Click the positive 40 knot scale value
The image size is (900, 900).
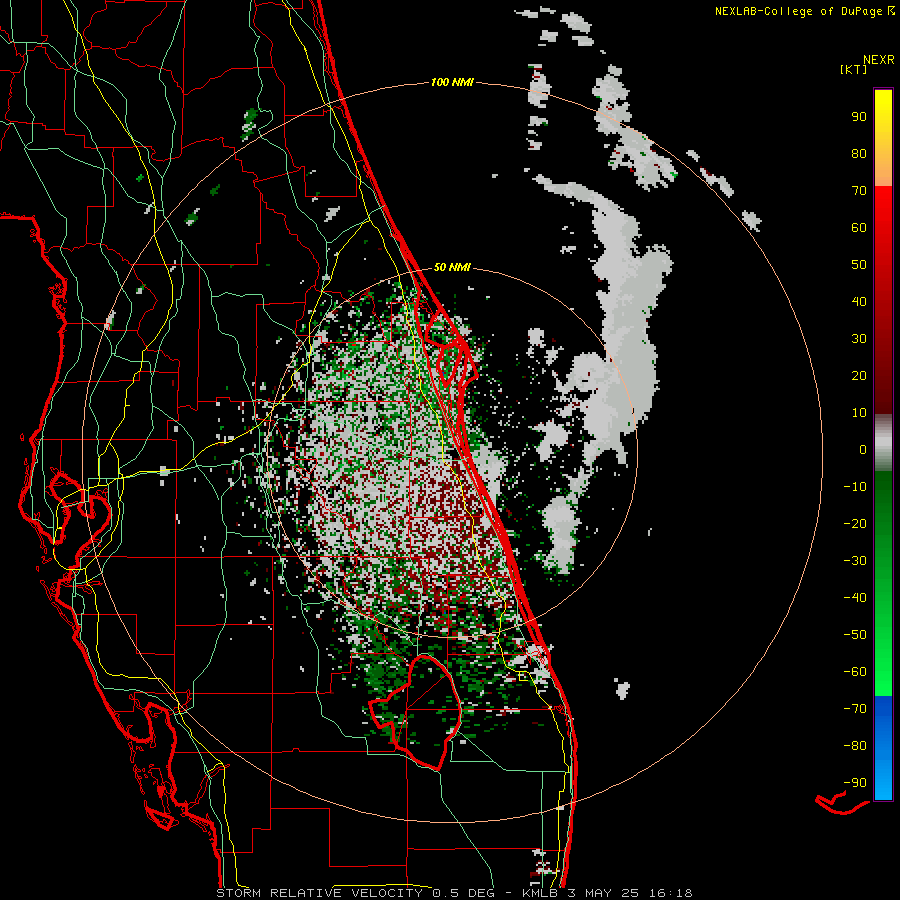(x=859, y=301)
